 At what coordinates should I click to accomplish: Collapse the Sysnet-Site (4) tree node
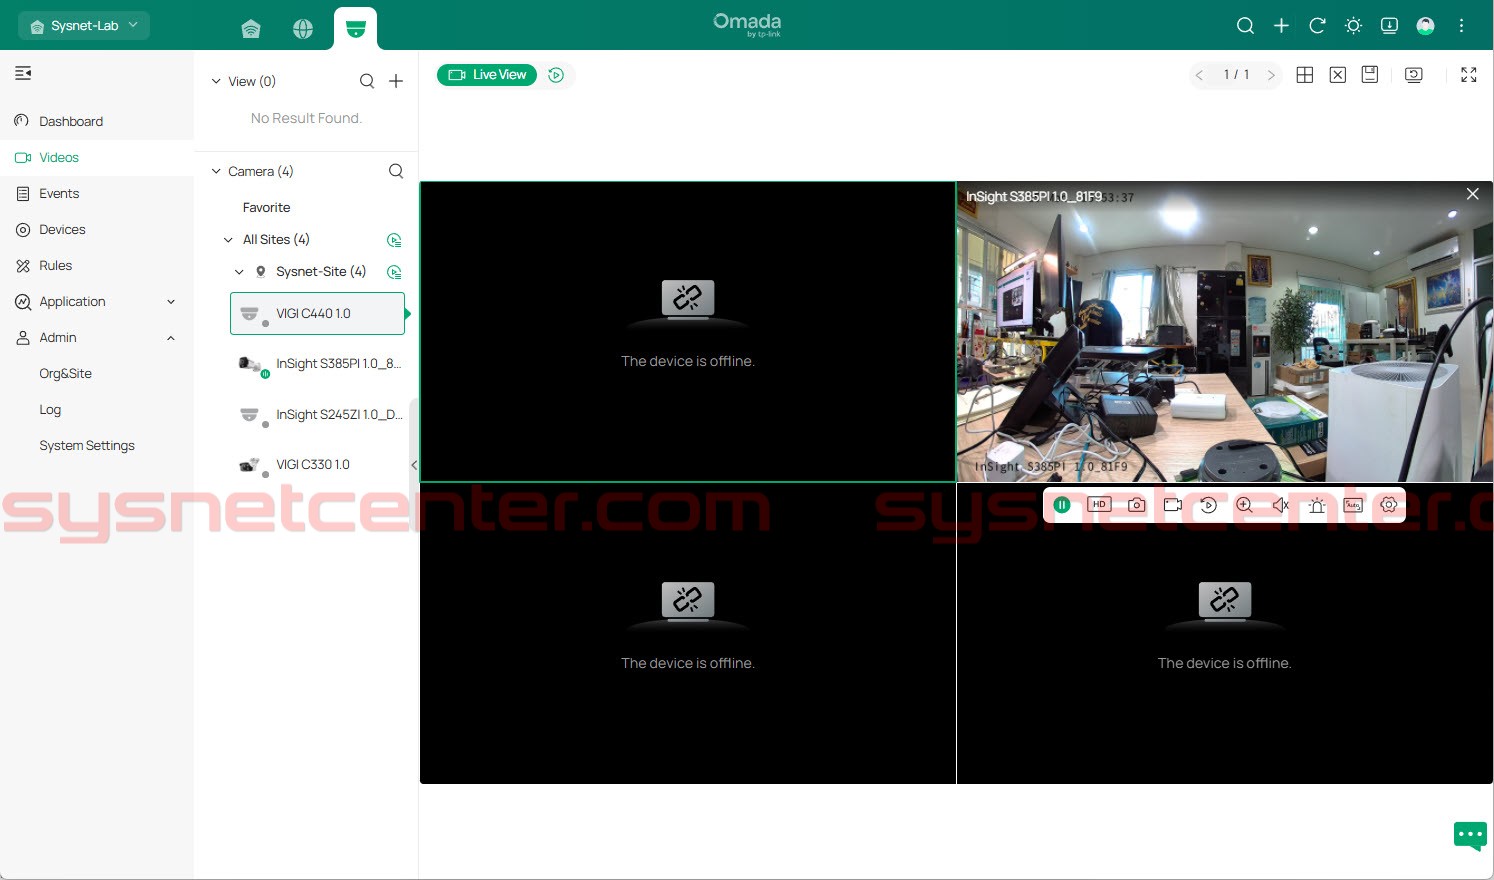pyautogui.click(x=239, y=272)
